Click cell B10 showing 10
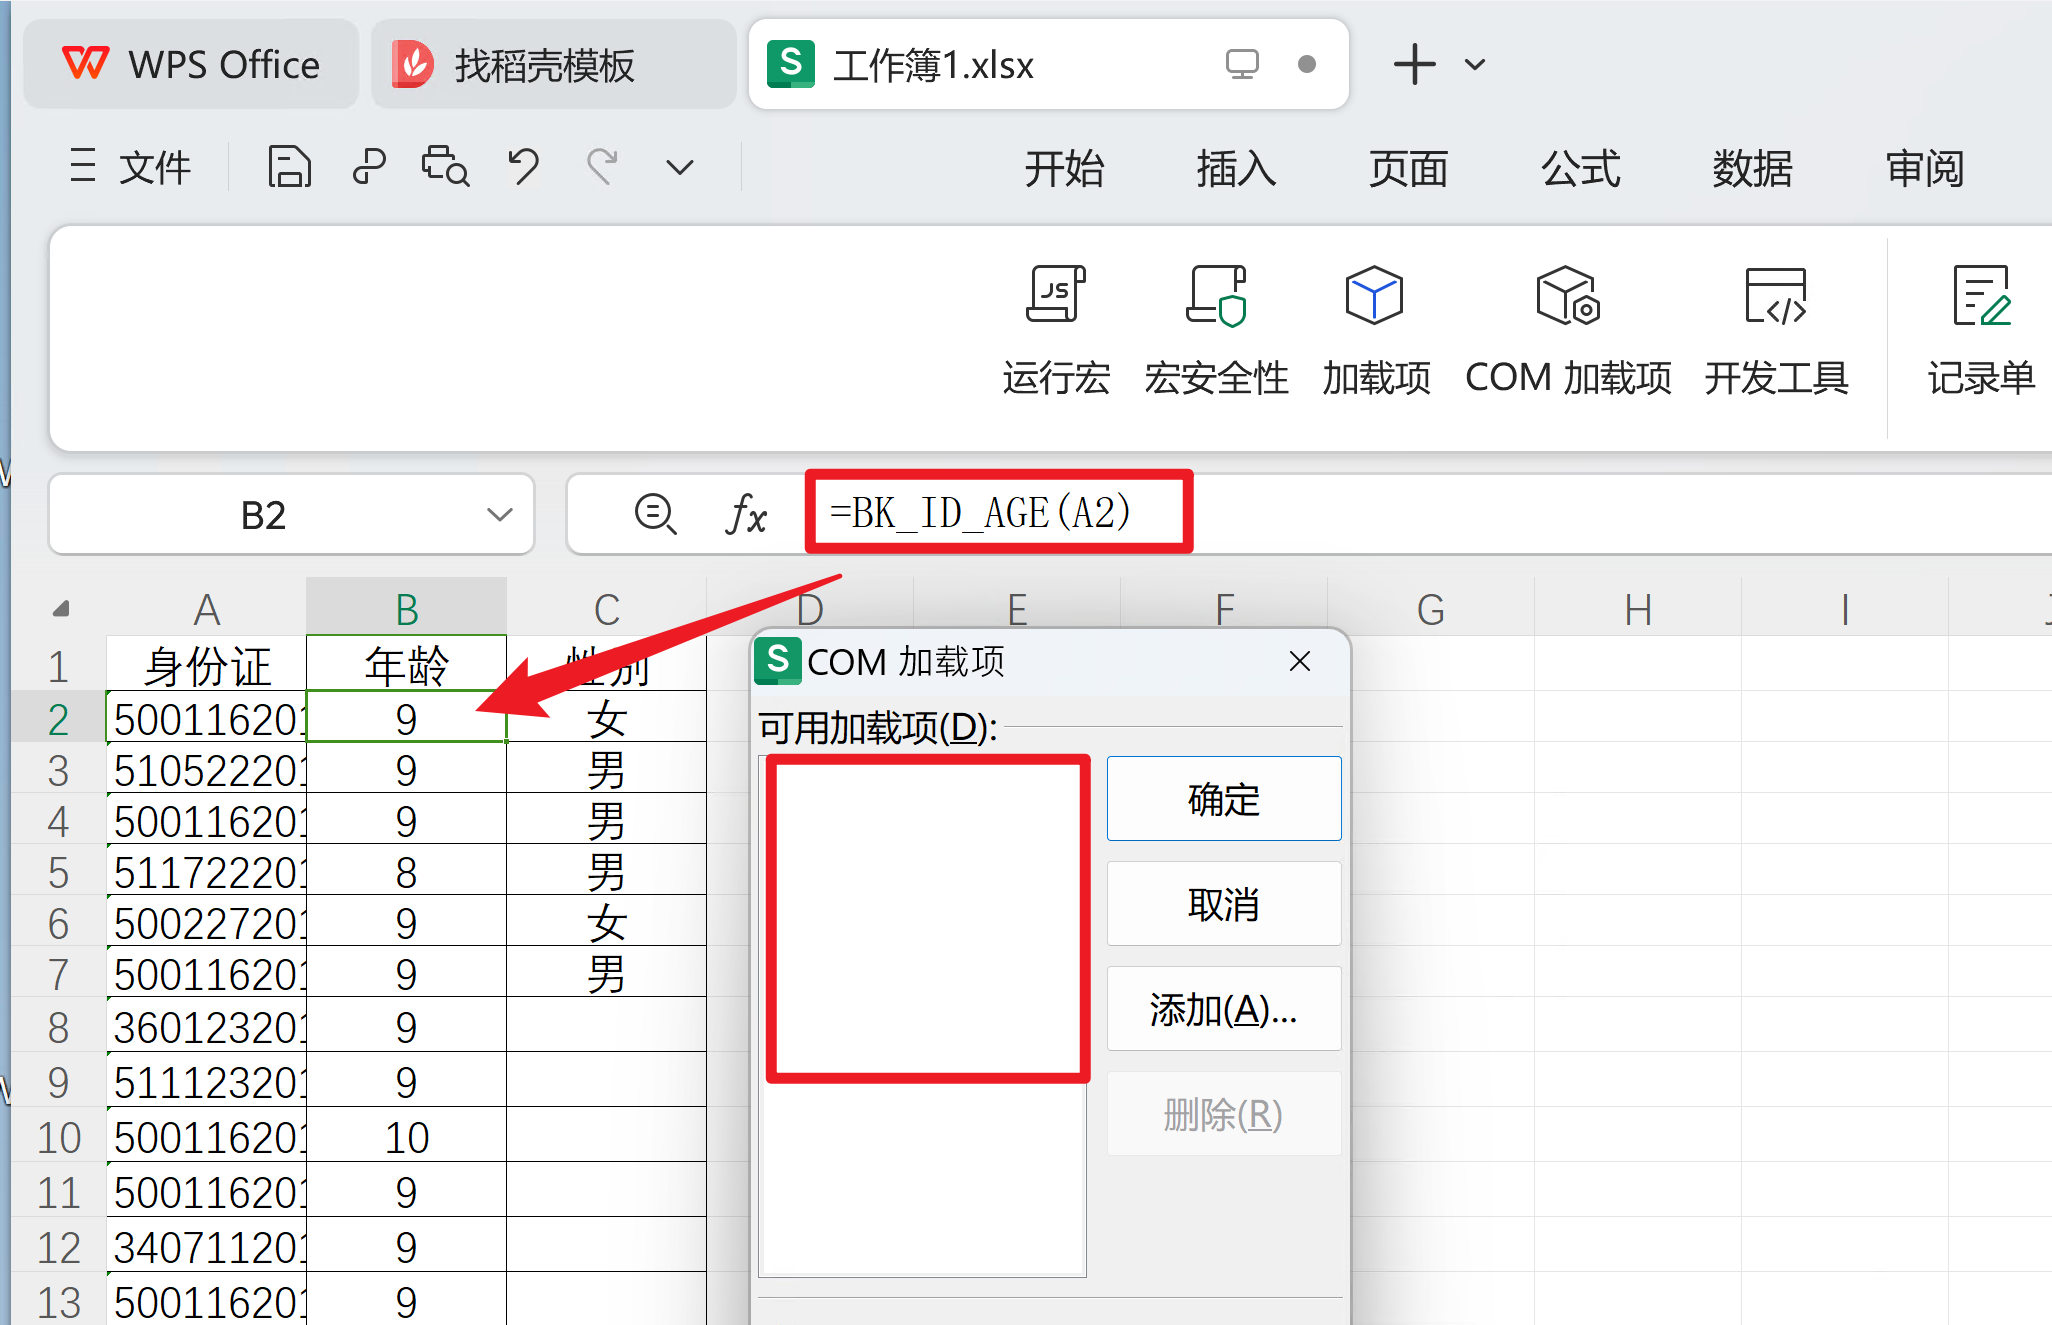 (407, 1137)
